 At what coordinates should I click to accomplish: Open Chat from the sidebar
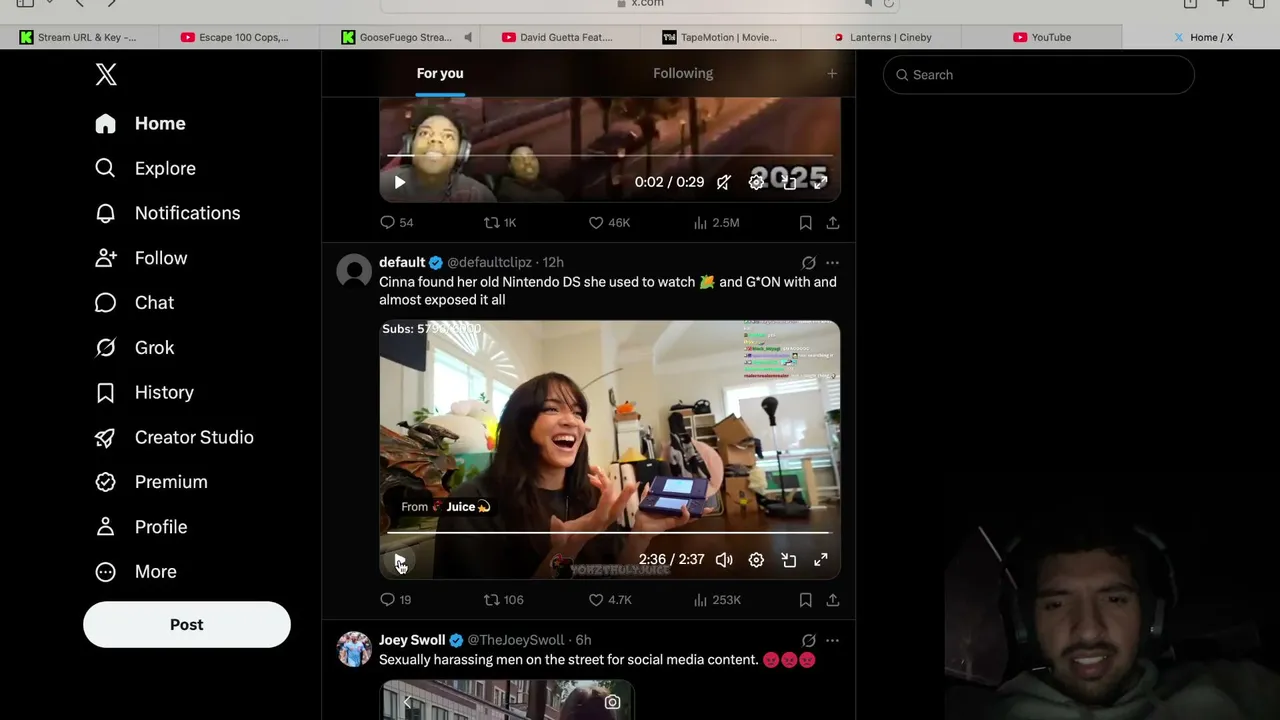click(134, 303)
